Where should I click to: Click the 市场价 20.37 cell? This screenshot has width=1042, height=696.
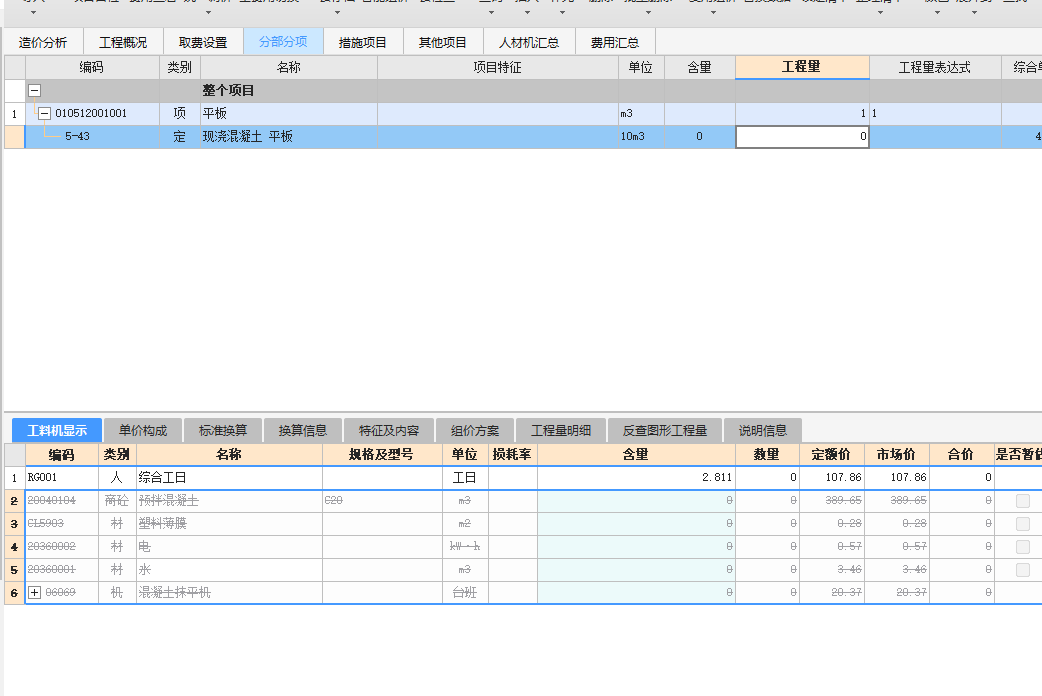(897, 592)
